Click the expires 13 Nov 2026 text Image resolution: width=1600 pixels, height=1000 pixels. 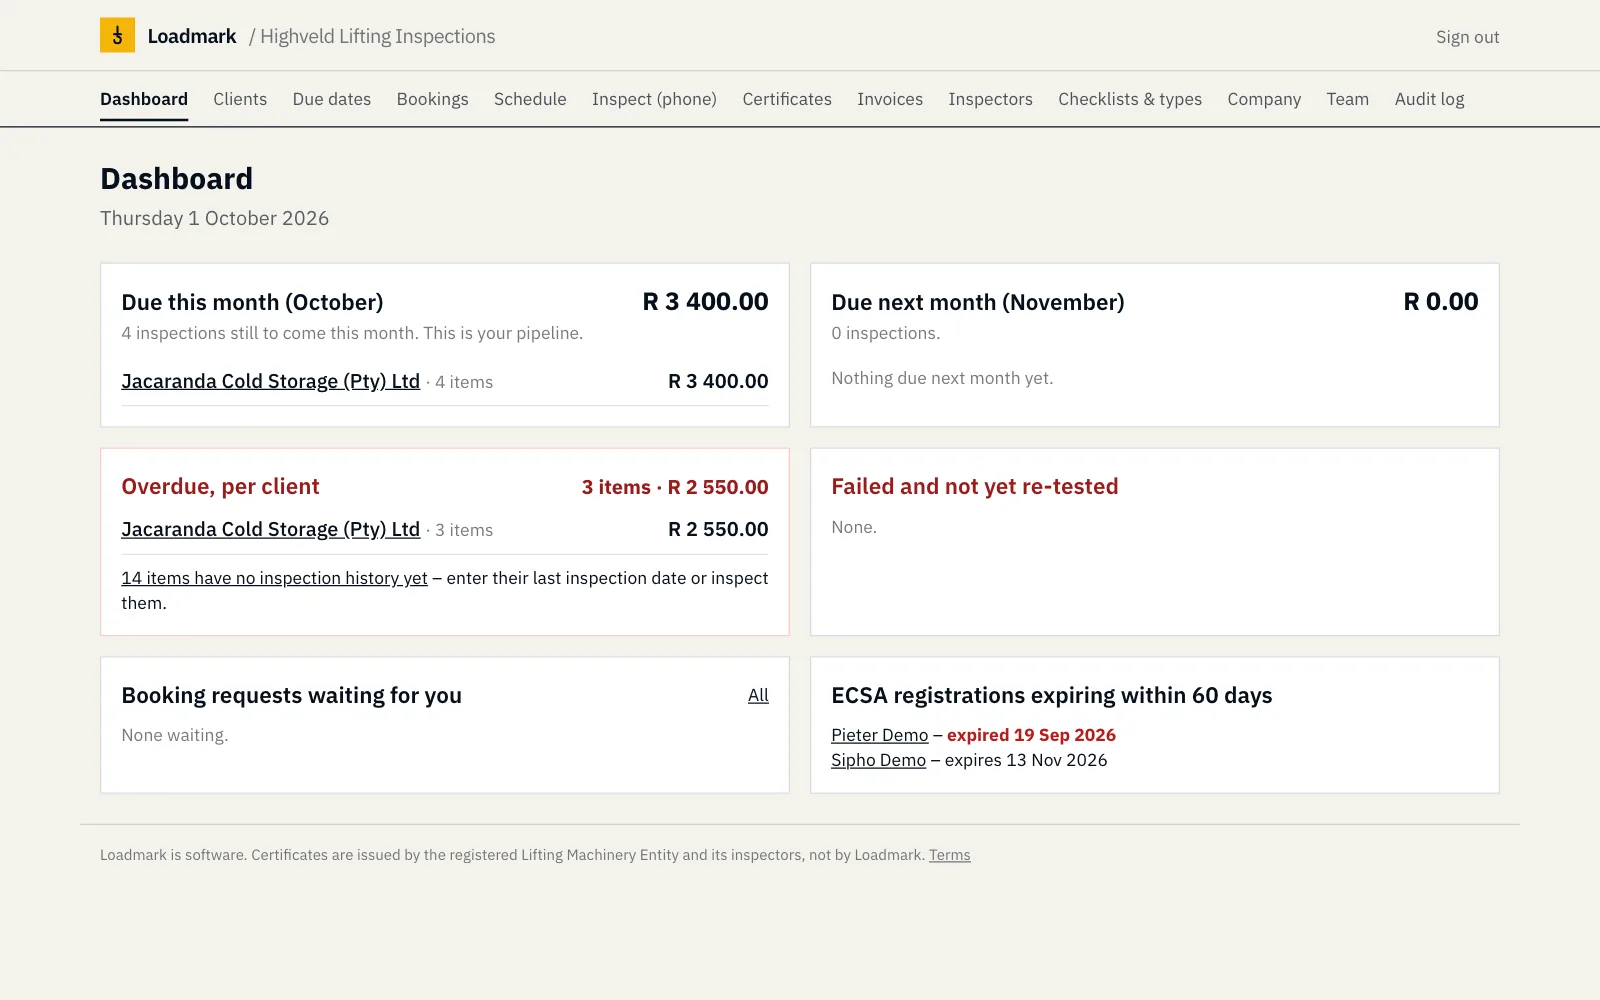1026,760
